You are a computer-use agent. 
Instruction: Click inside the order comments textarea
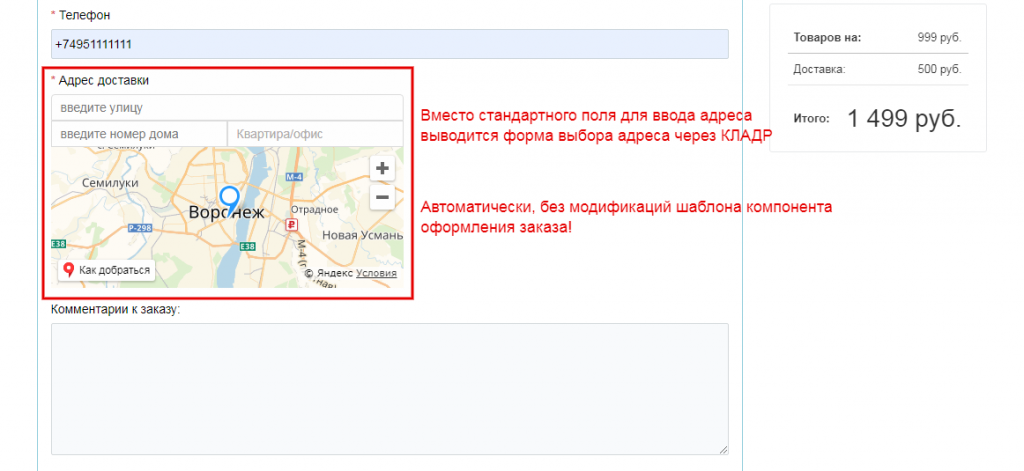tap(389, 389)
